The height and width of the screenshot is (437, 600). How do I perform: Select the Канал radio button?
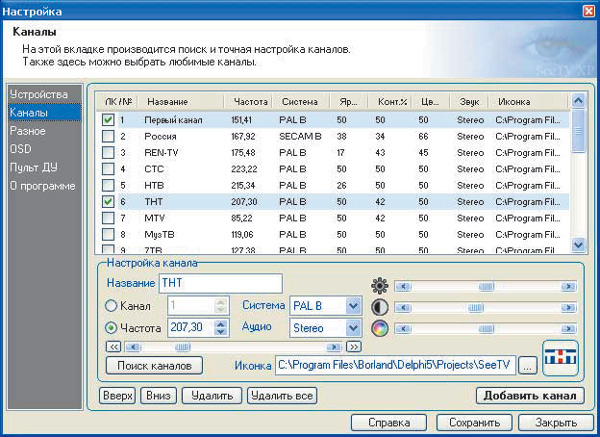coord(111,306)
